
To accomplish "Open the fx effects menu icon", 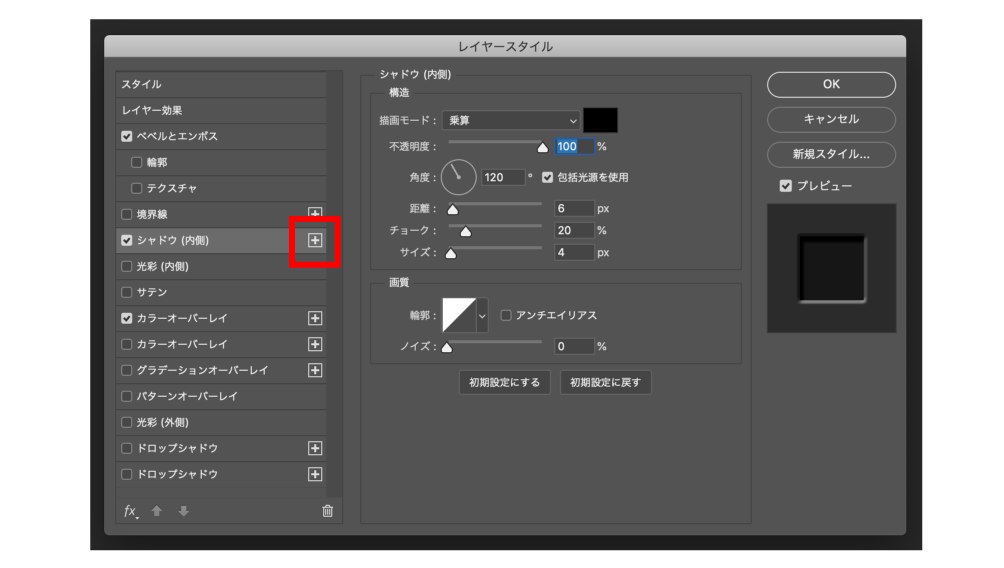I will 131,510.
